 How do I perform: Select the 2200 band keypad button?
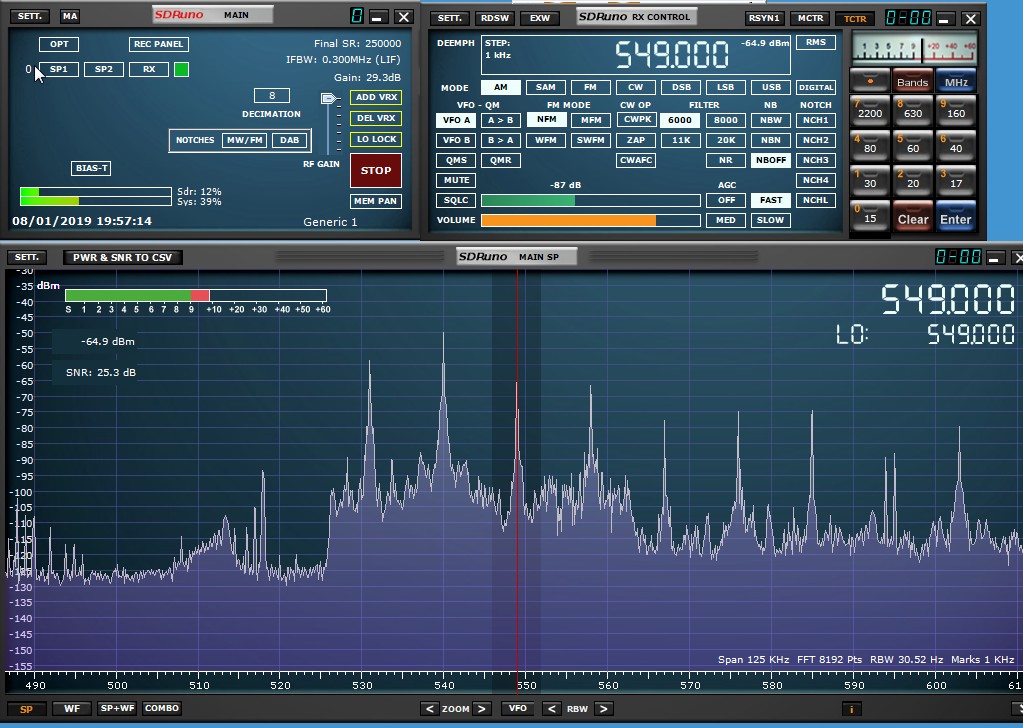pos(870,112)
